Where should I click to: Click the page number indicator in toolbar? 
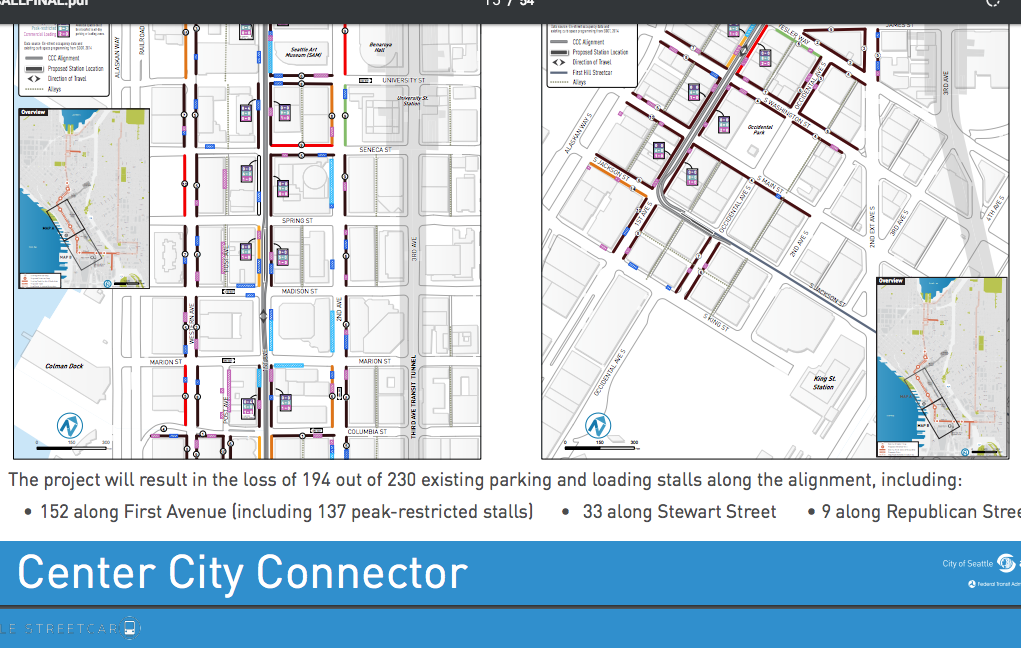click(509, 3)
